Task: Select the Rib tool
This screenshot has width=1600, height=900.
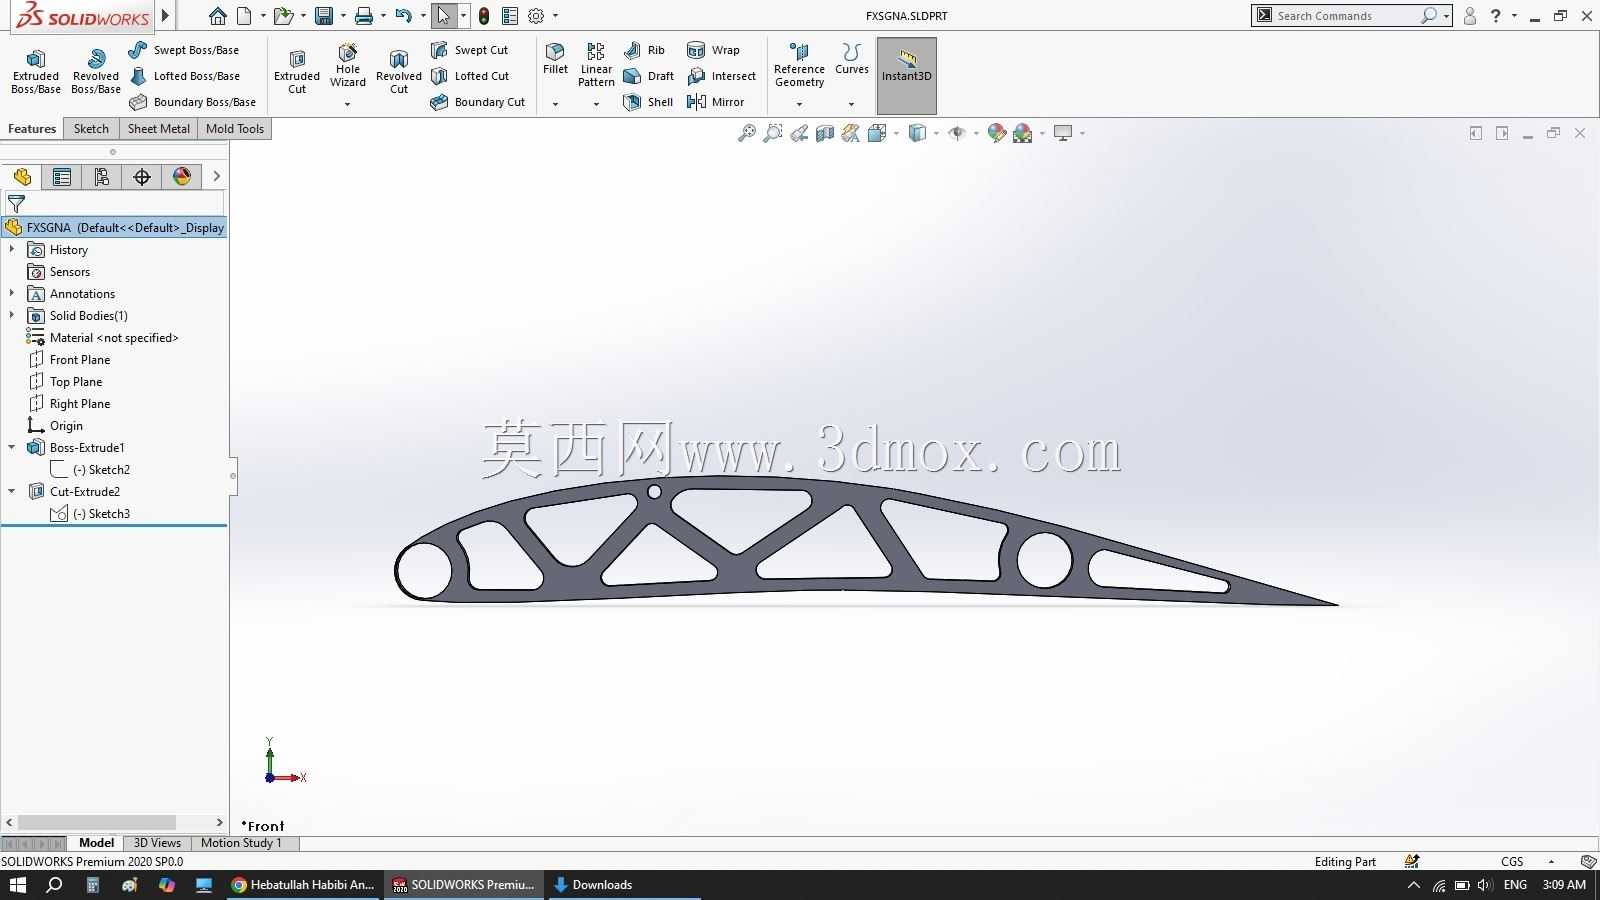Action: pyautogui.click(x=644, y=50)
